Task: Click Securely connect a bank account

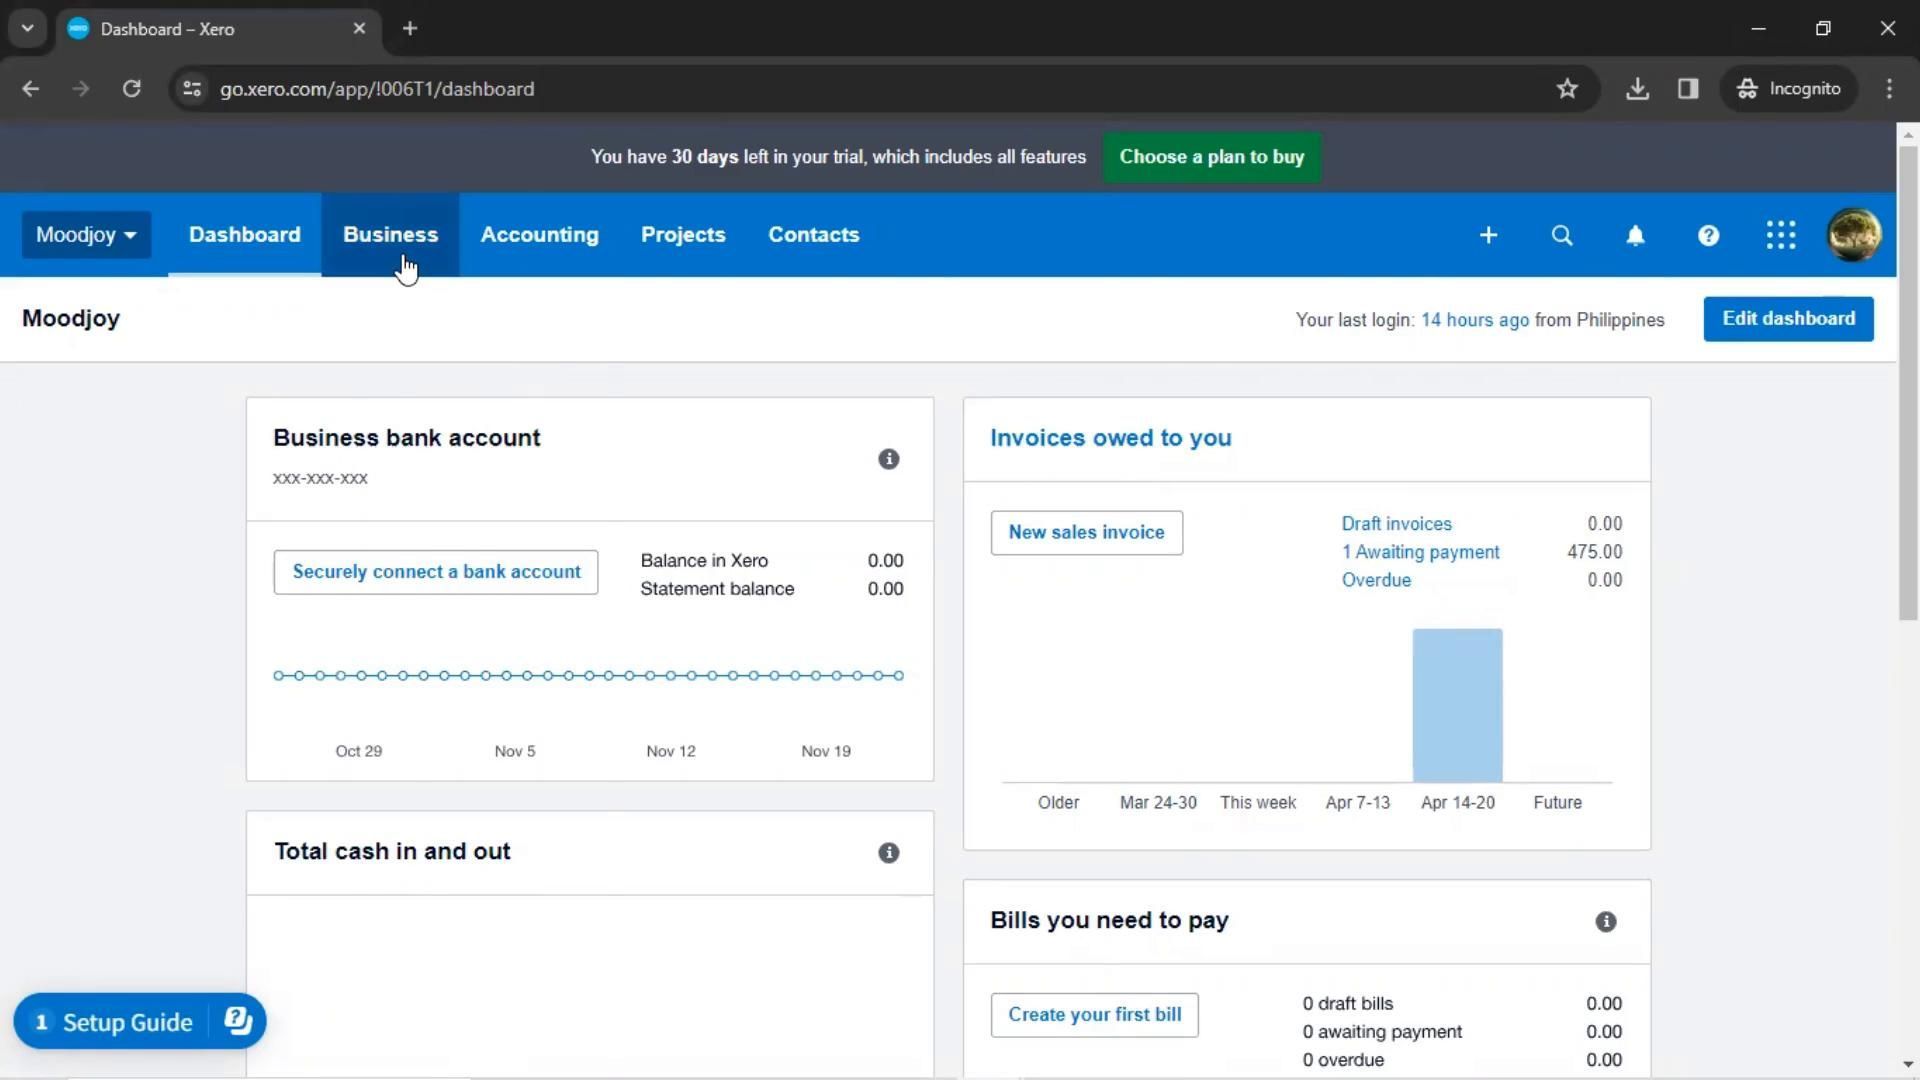Action: pos(436,572)
